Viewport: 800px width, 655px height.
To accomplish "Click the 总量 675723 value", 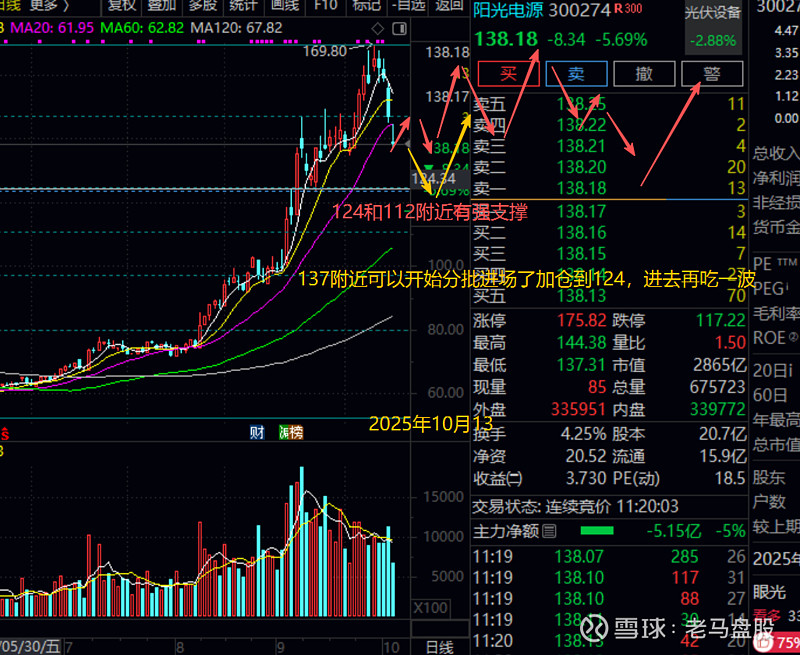I will coord(717,387).
